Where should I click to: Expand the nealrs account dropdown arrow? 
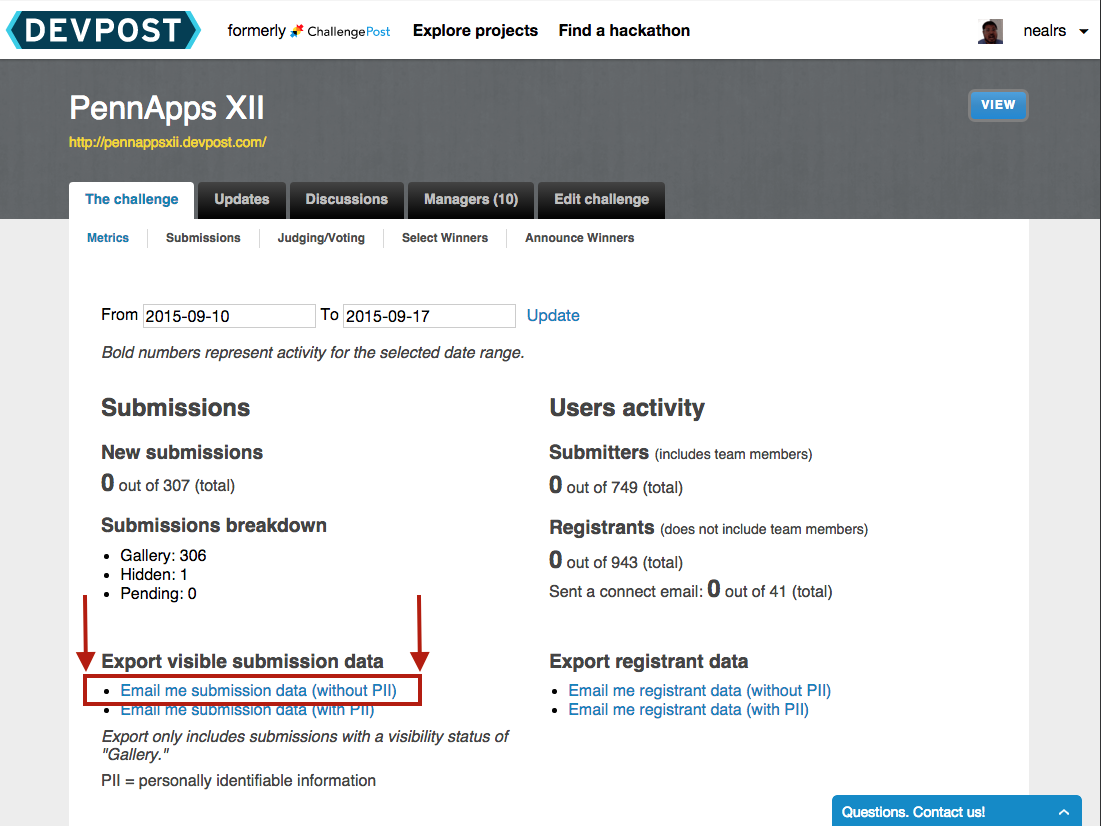coord(1083,32)
